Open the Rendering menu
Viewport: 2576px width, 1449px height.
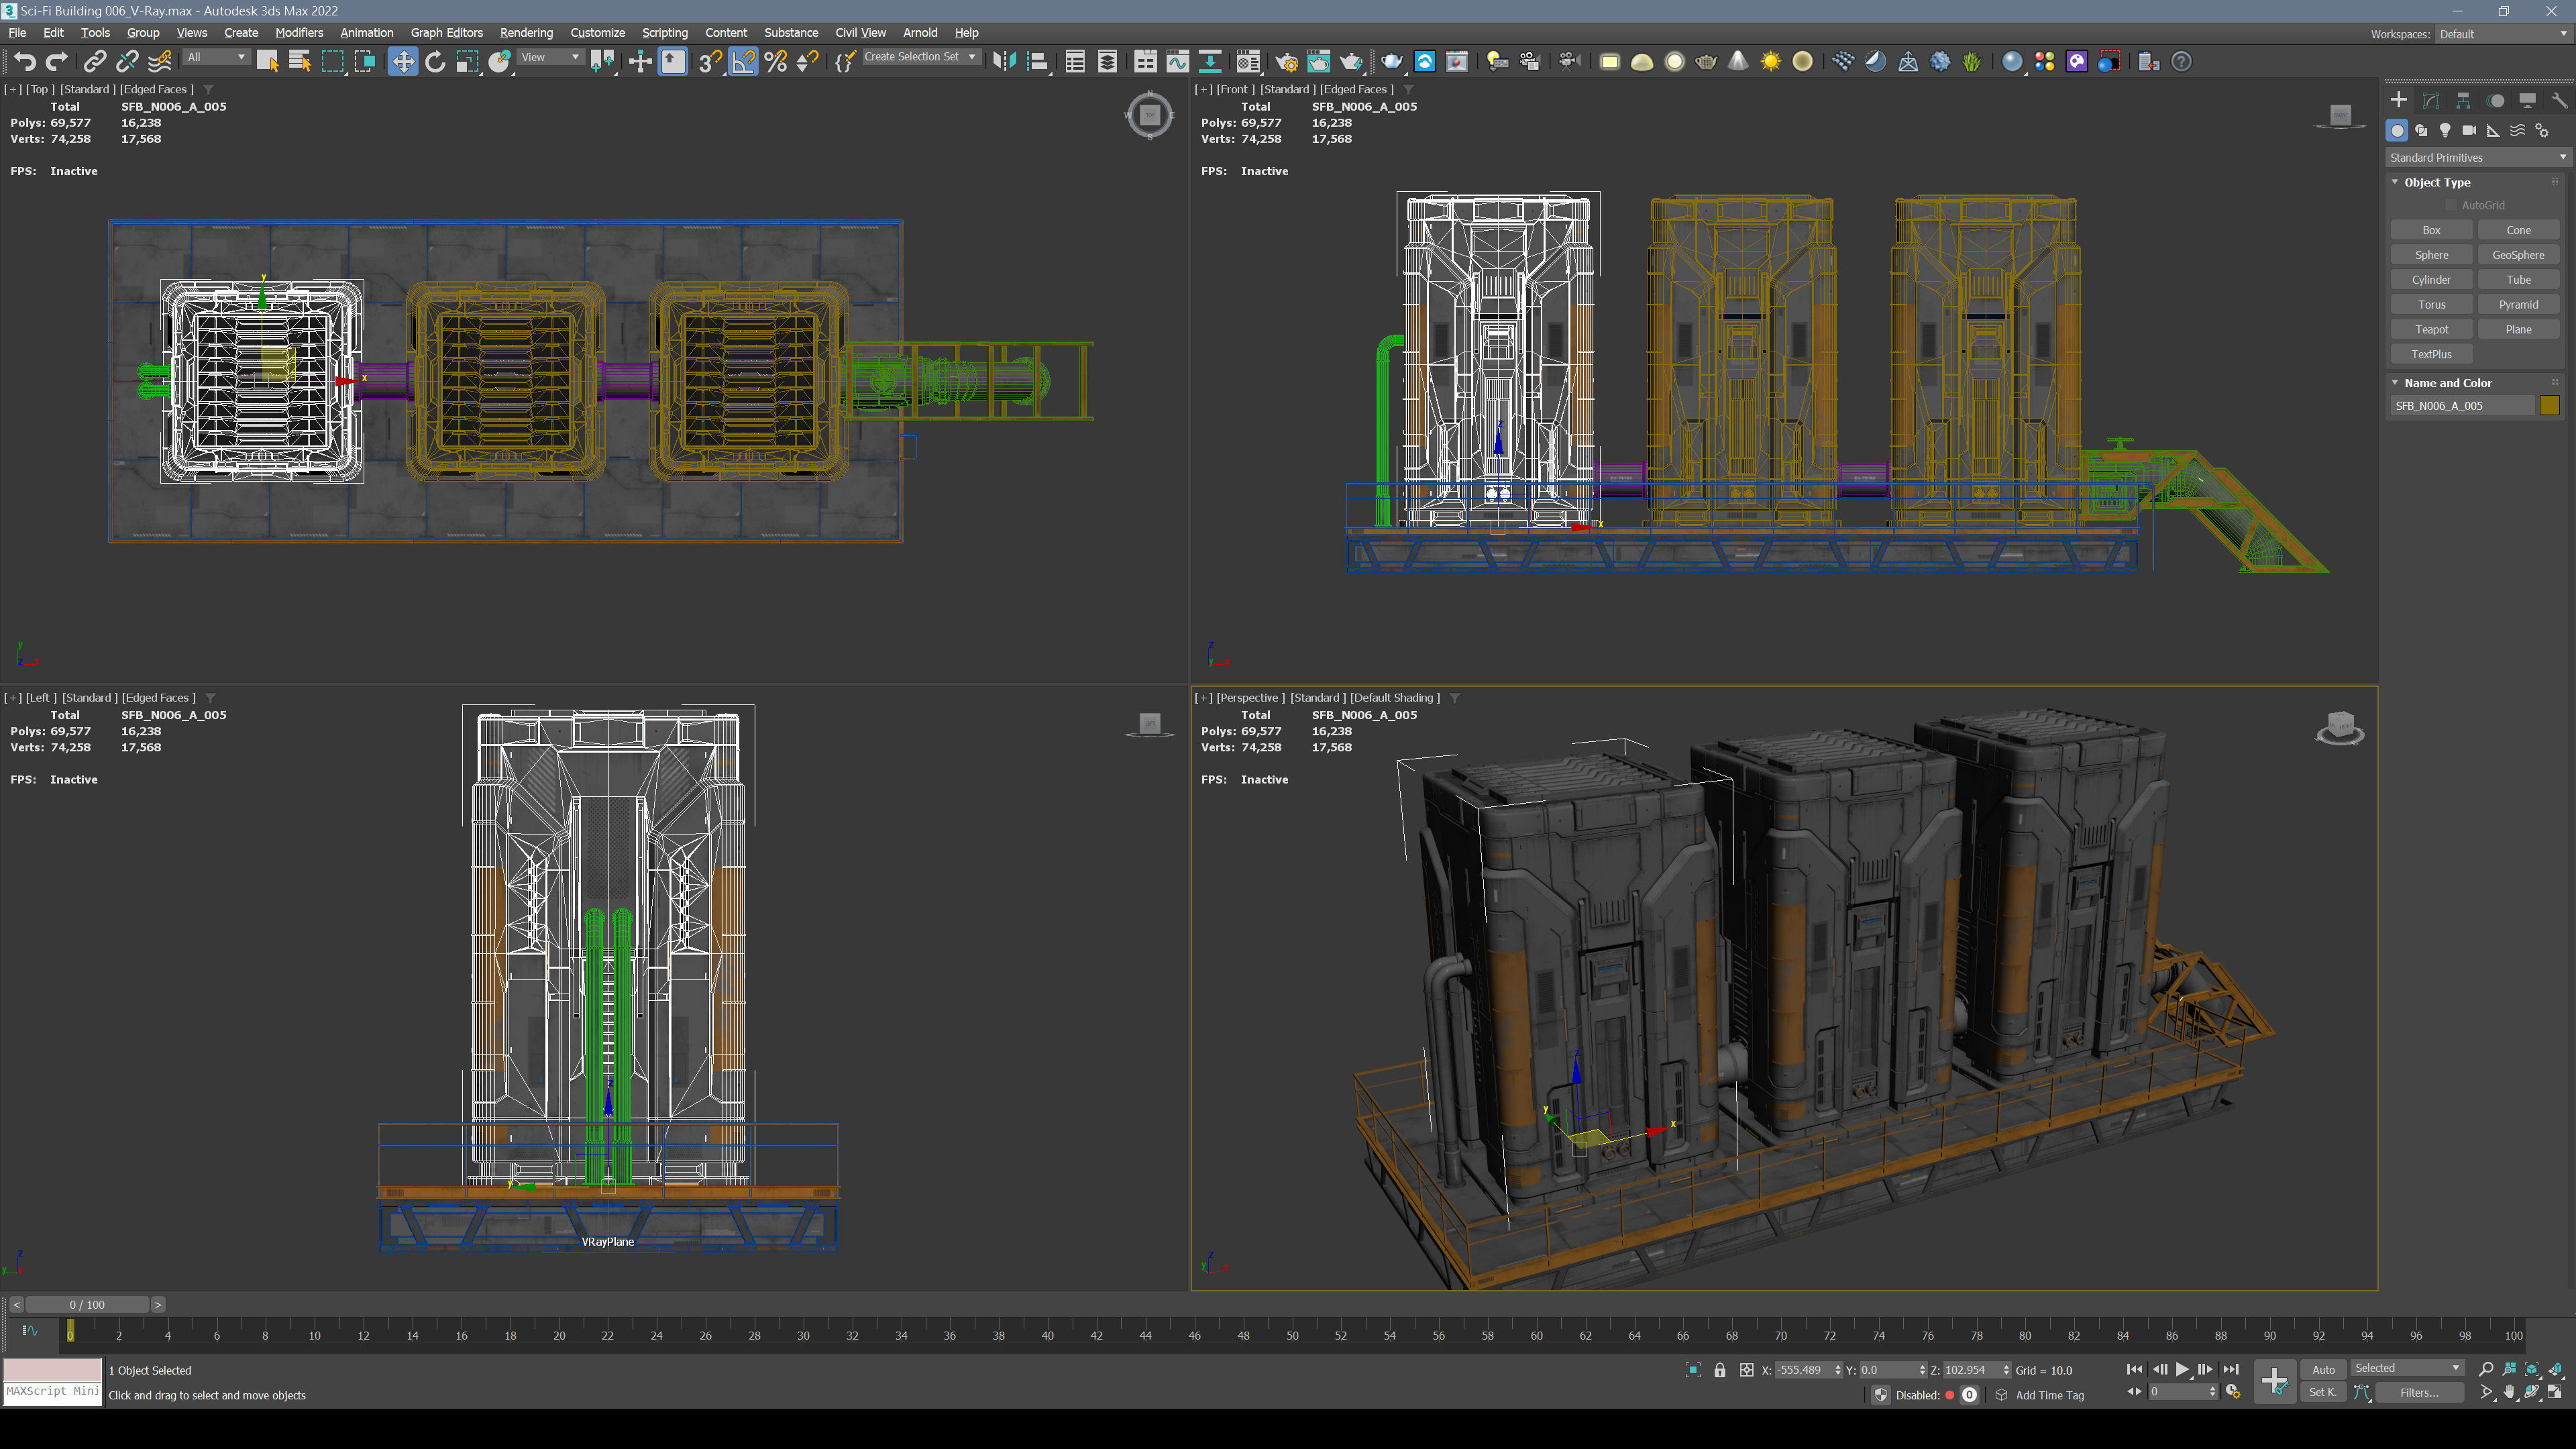point(526,33)
